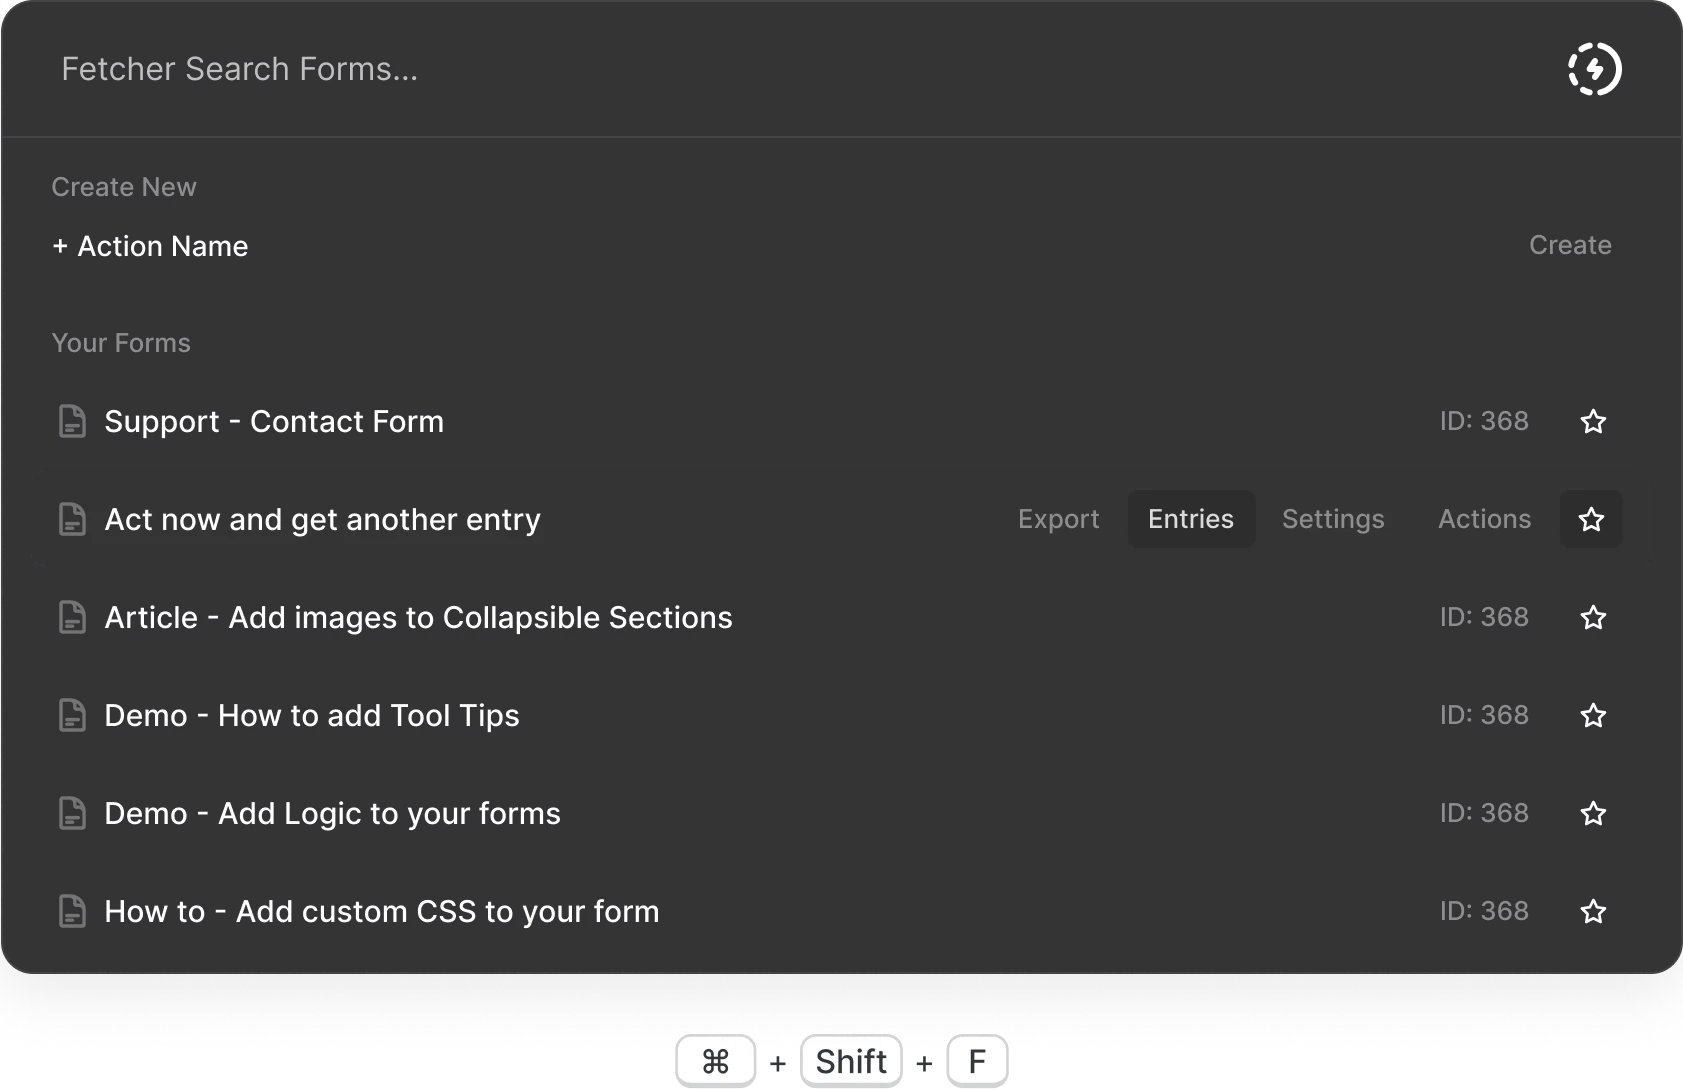Star the How to - Add custom CSS form

pyautogui.click(x=1593, y=911)
